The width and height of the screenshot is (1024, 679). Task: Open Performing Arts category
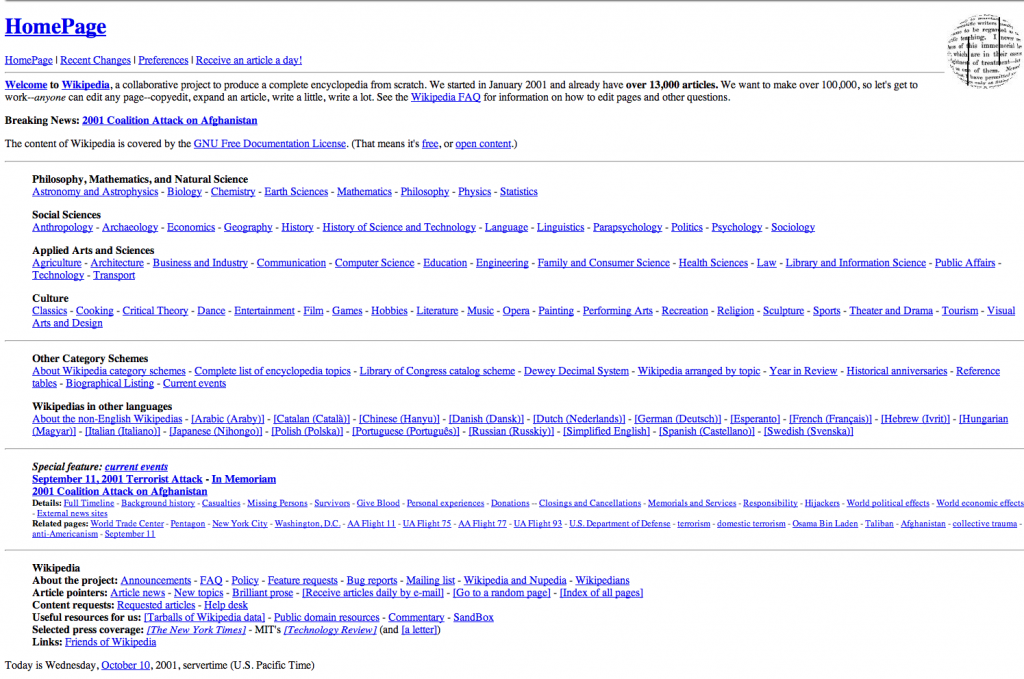coord(618,311)
